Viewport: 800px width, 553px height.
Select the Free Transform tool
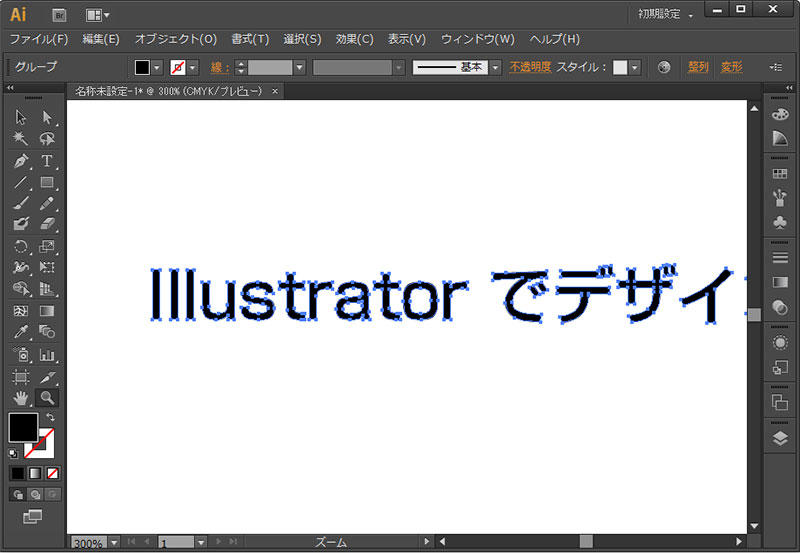click(x=47, y=267)
